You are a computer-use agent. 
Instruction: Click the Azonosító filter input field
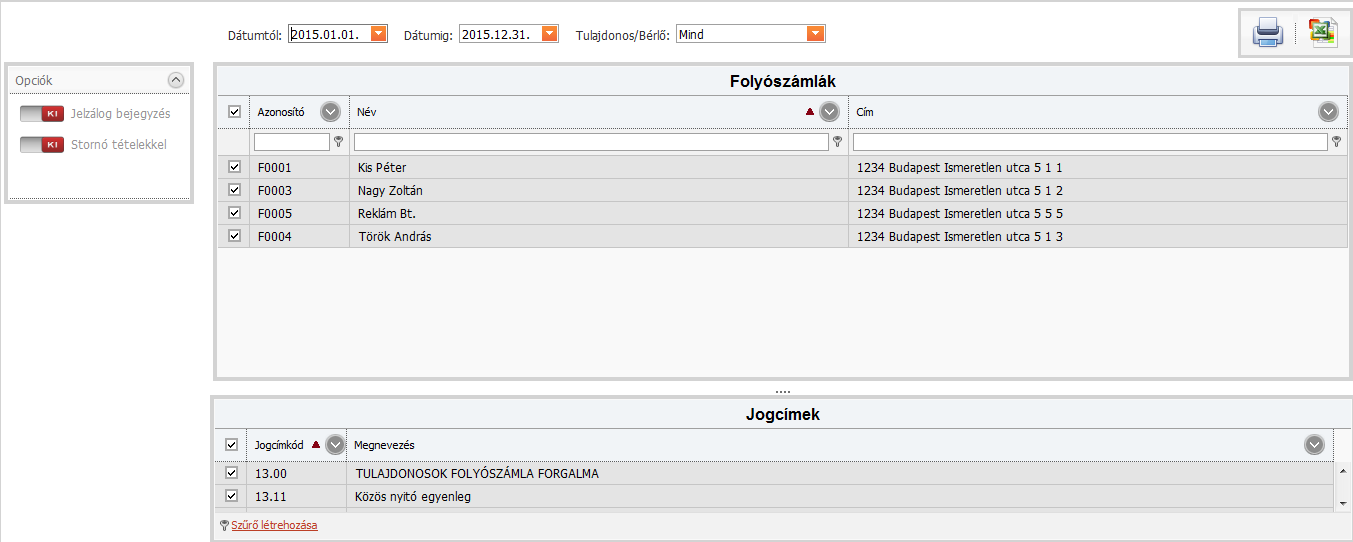tap(291, 142)
